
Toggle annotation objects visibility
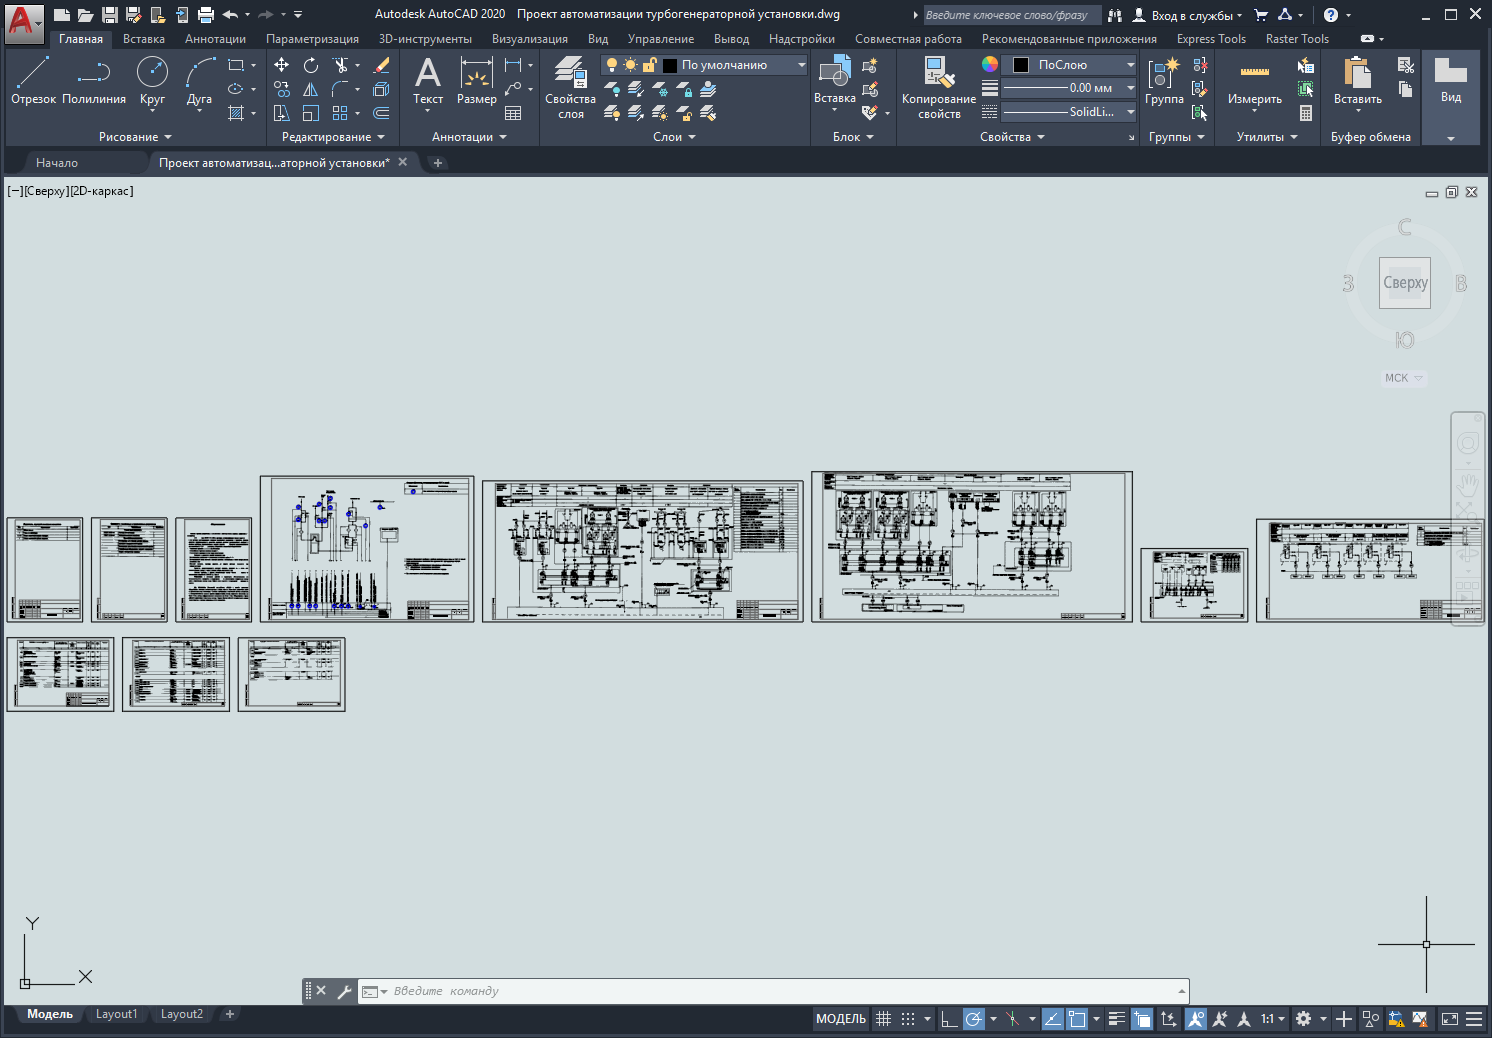point(1195,1019)
